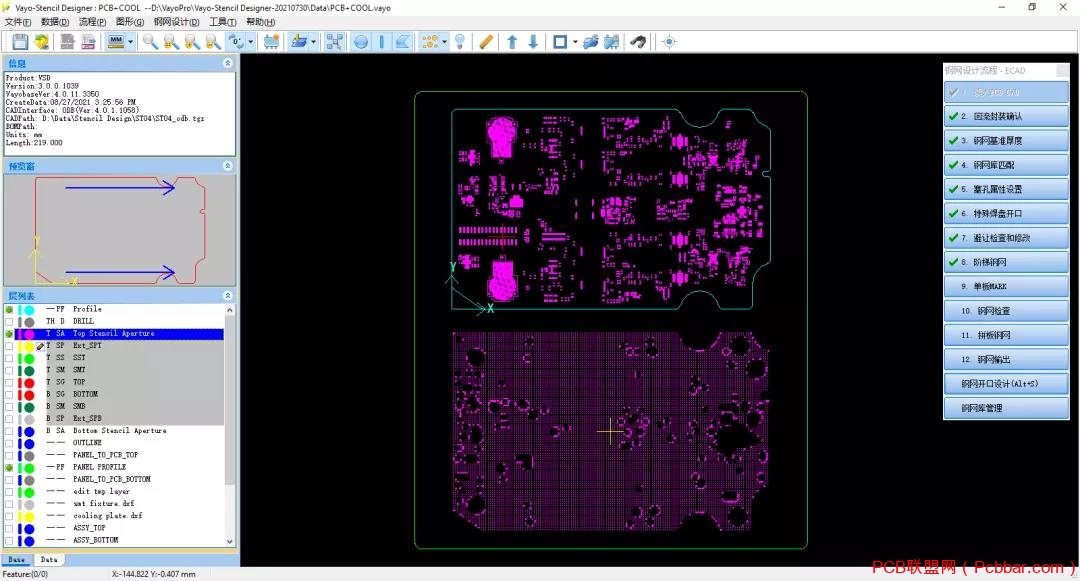Click the 钢网开口设计(Alt+S) button
The height and width of the screenshot is (581, 1080).
click(x=1006, y=384)
